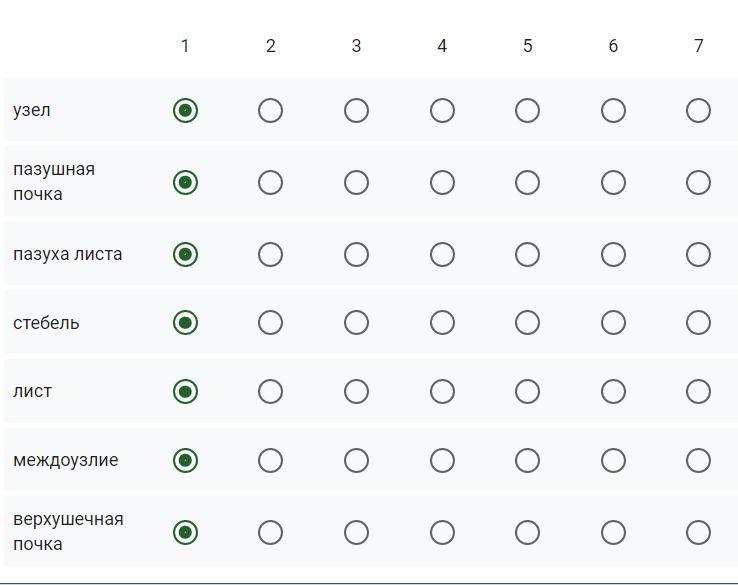Image resolution: width=738 pixels, height=585 pixels.
Task: Set пазуха листа to option 6
Action: (613, 254)
